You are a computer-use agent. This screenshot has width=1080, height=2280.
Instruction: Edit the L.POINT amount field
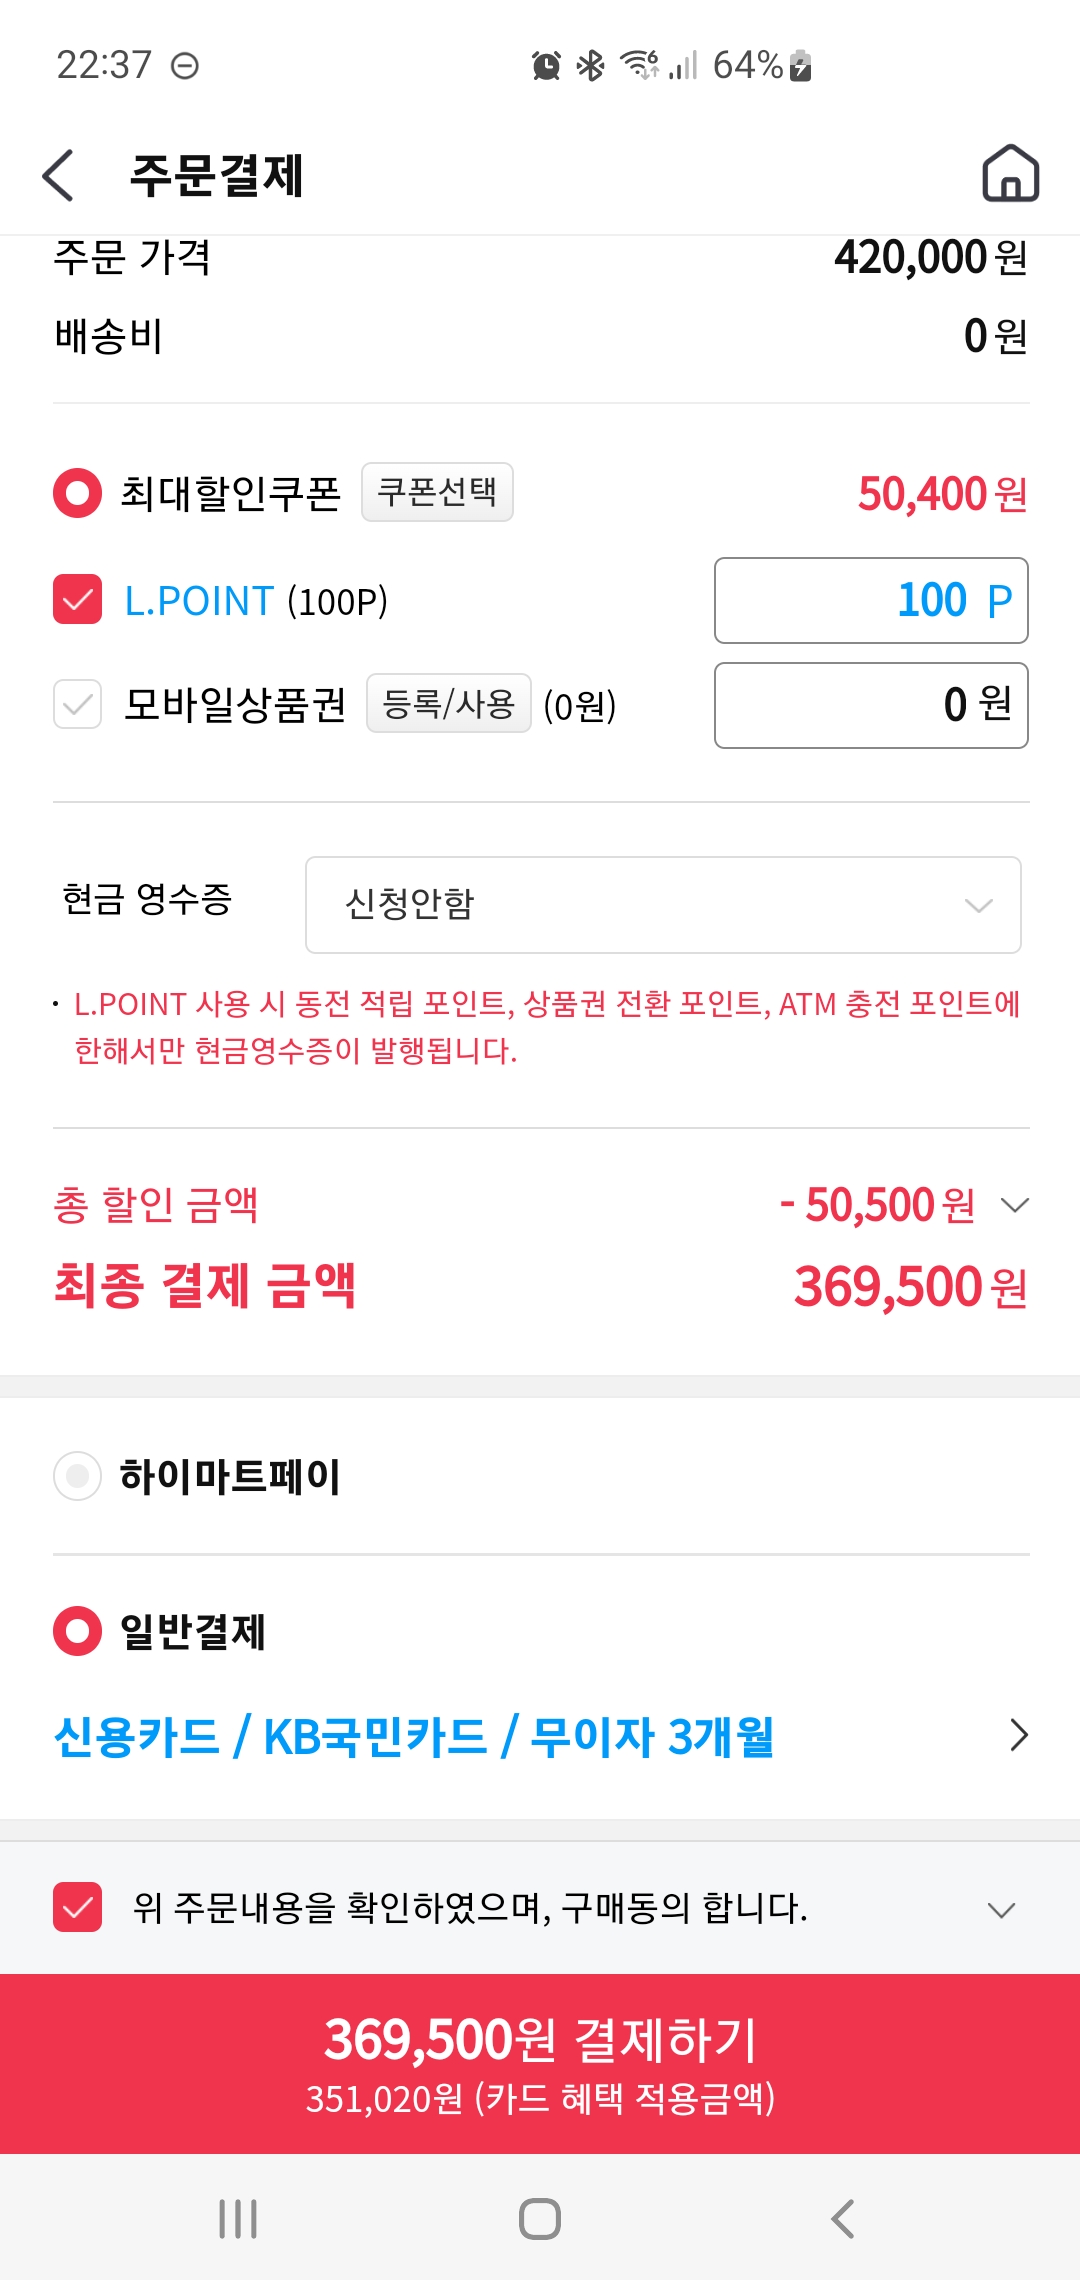(870, 600)
